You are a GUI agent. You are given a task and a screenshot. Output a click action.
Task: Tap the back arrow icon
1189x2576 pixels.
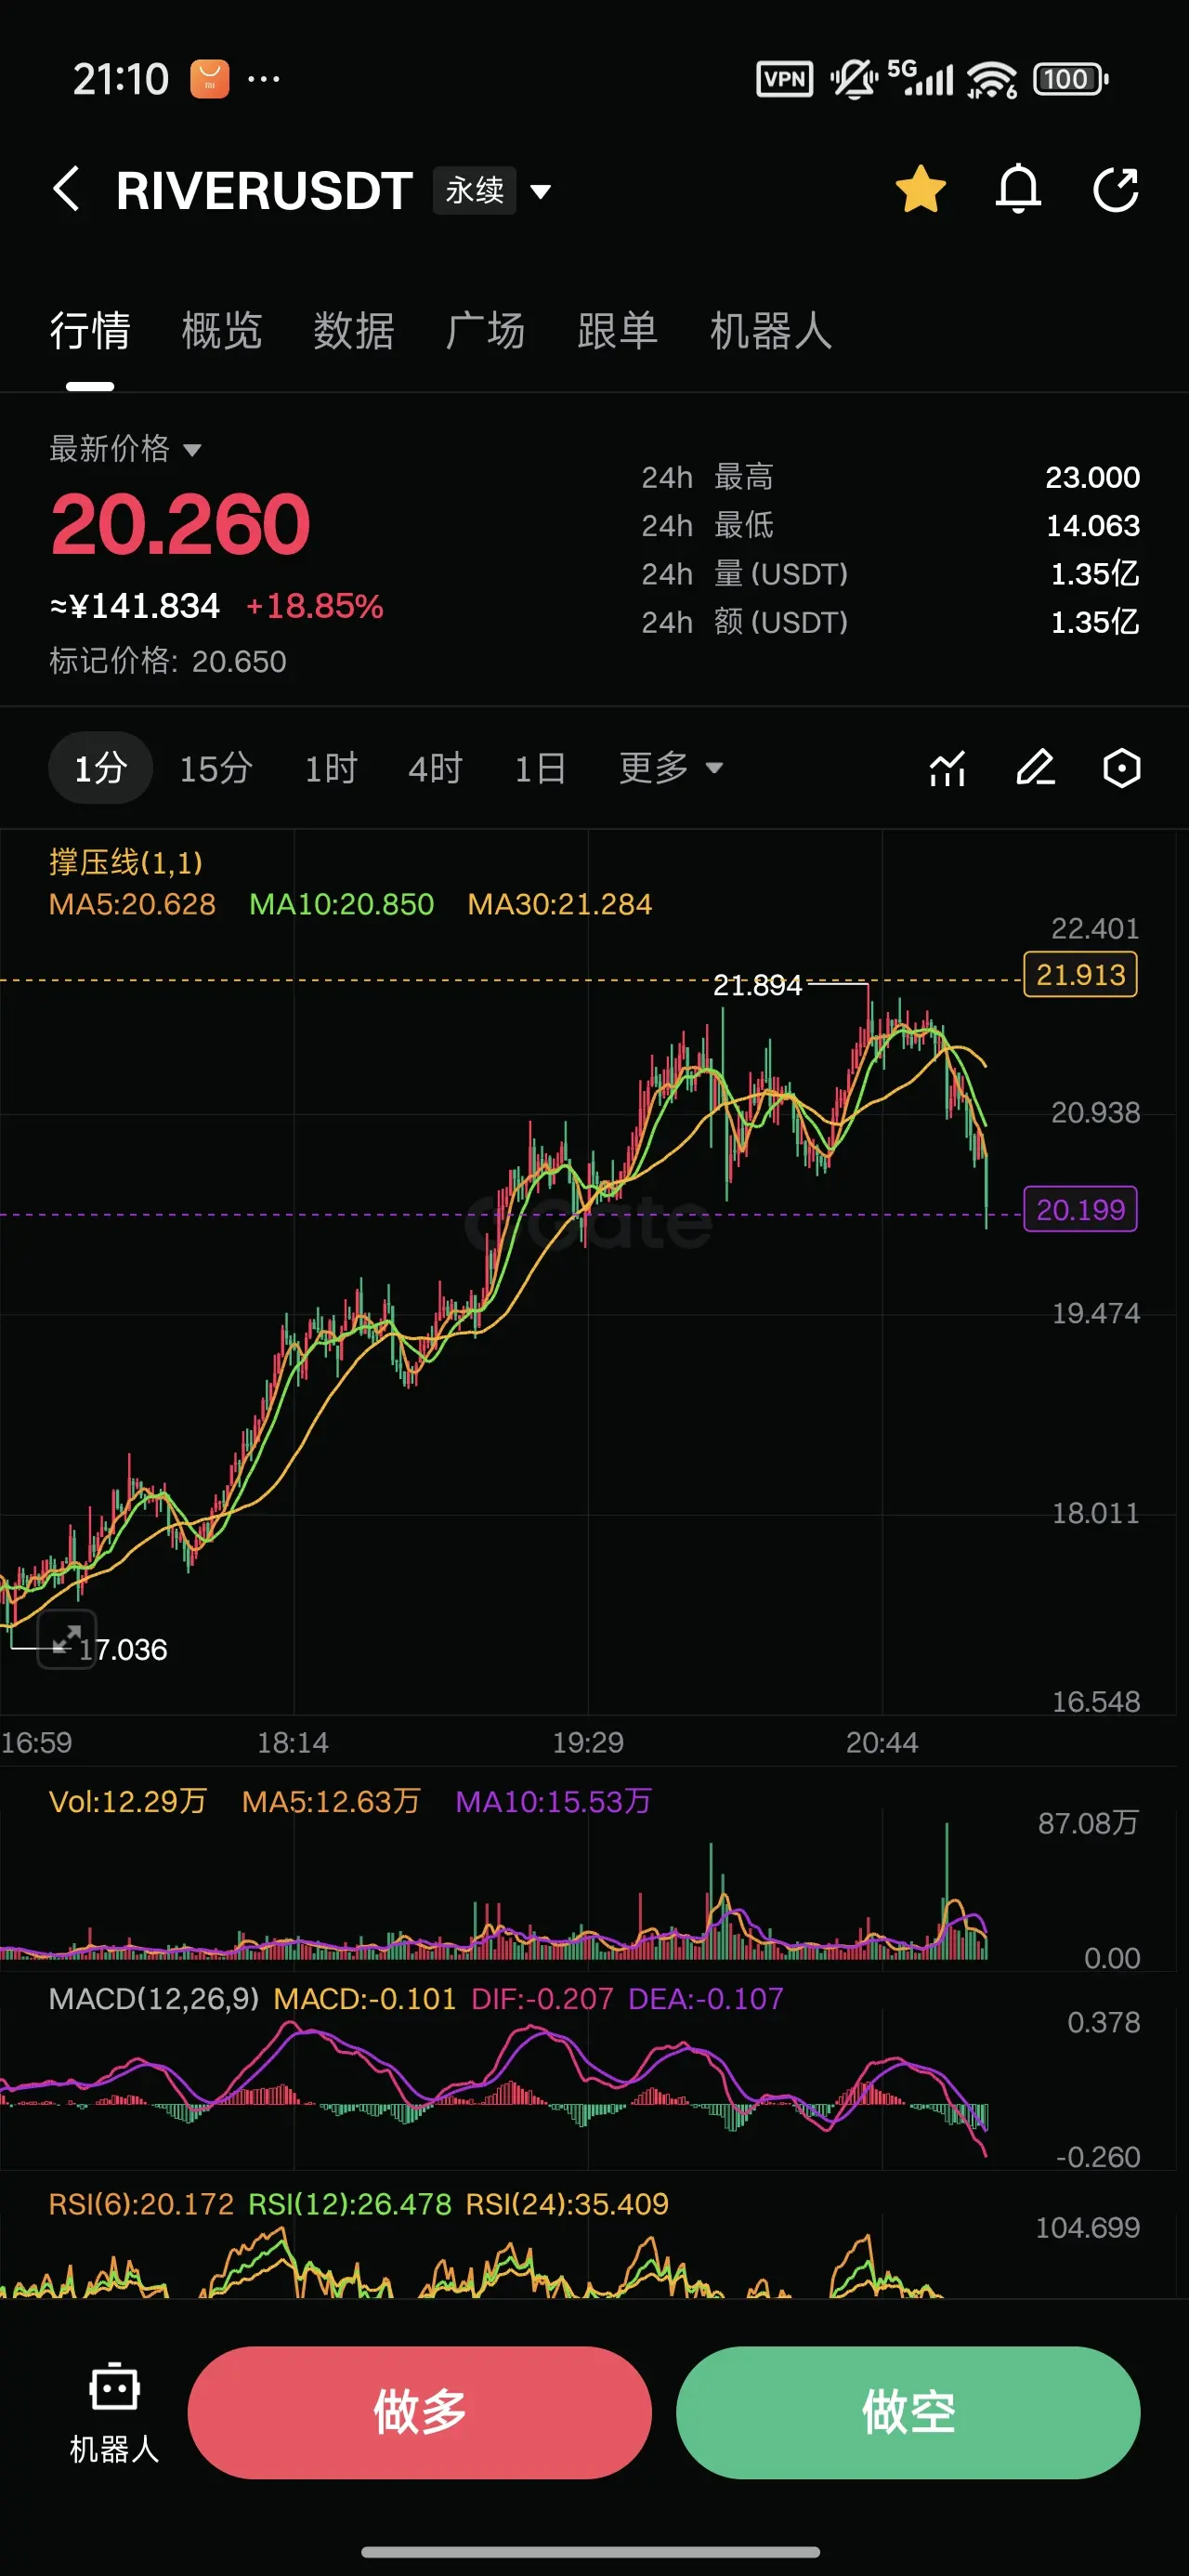tap(66, 189)
